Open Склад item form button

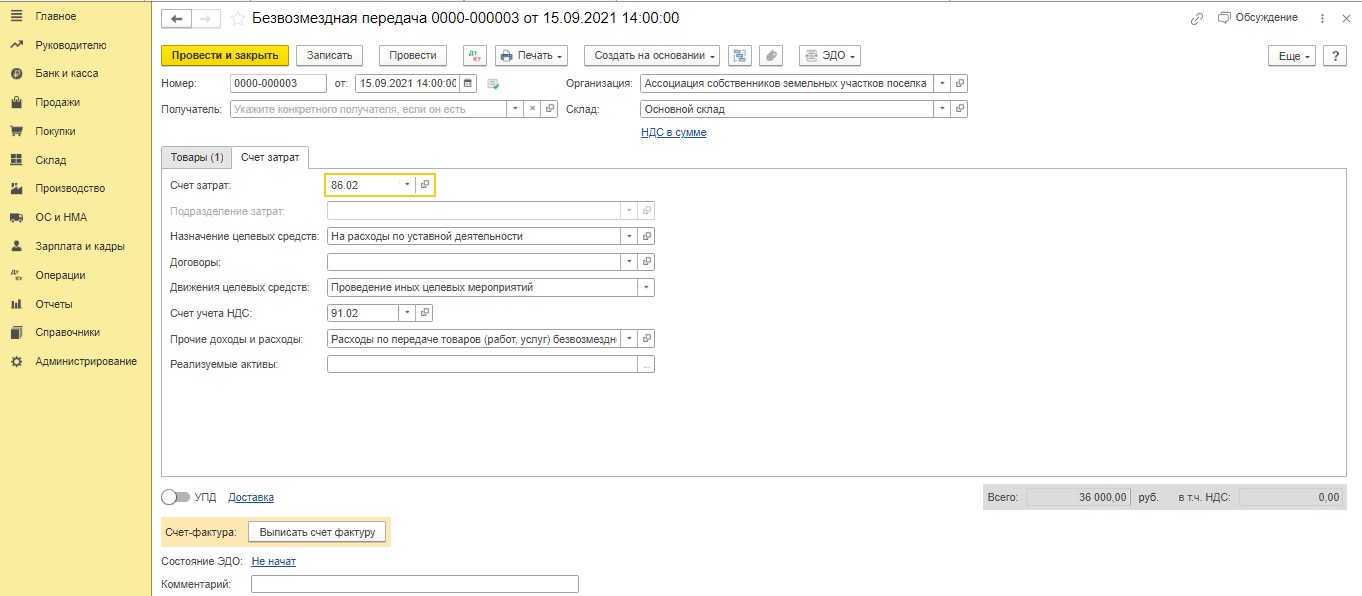pos(958,109)
